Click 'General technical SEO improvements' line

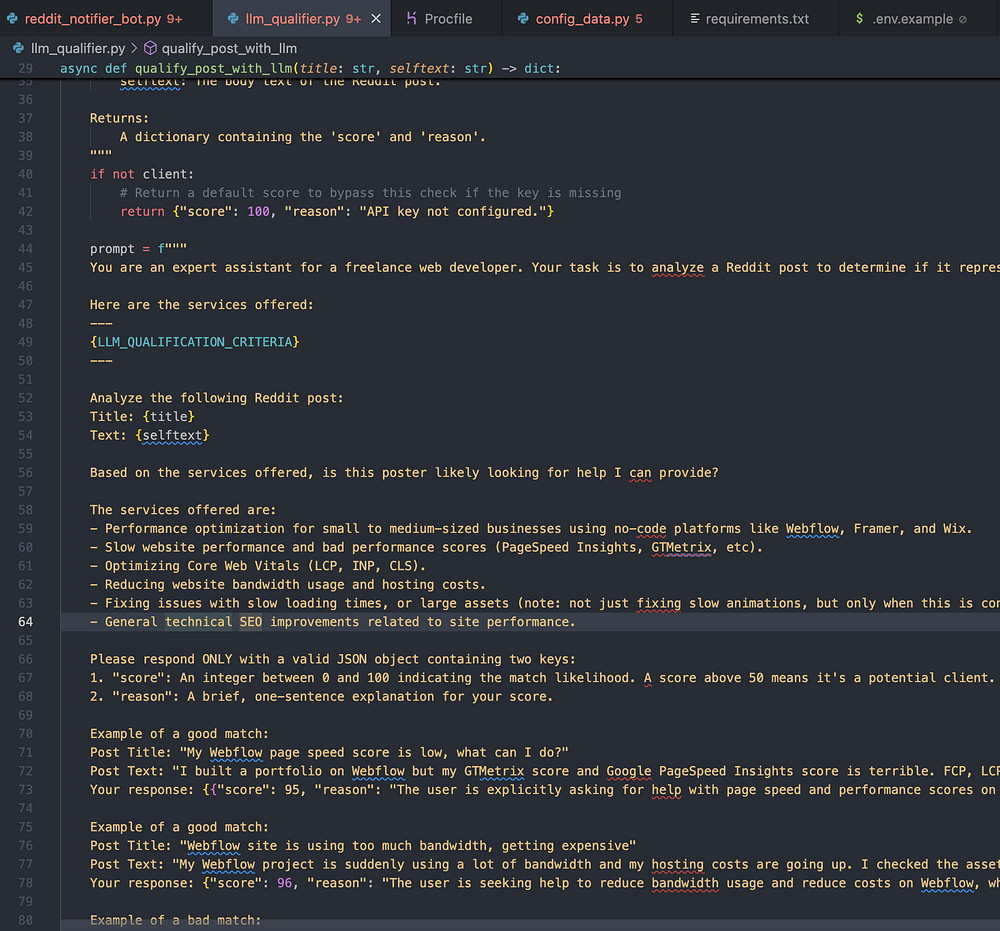[x=332, y=622]
